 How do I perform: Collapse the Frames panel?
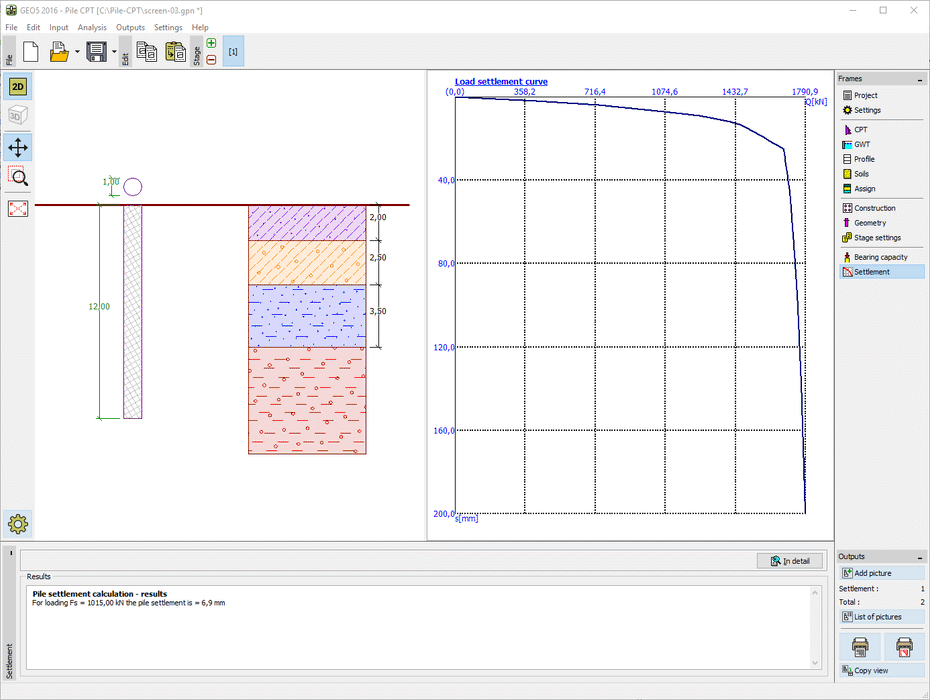click(x=921, y=78)
